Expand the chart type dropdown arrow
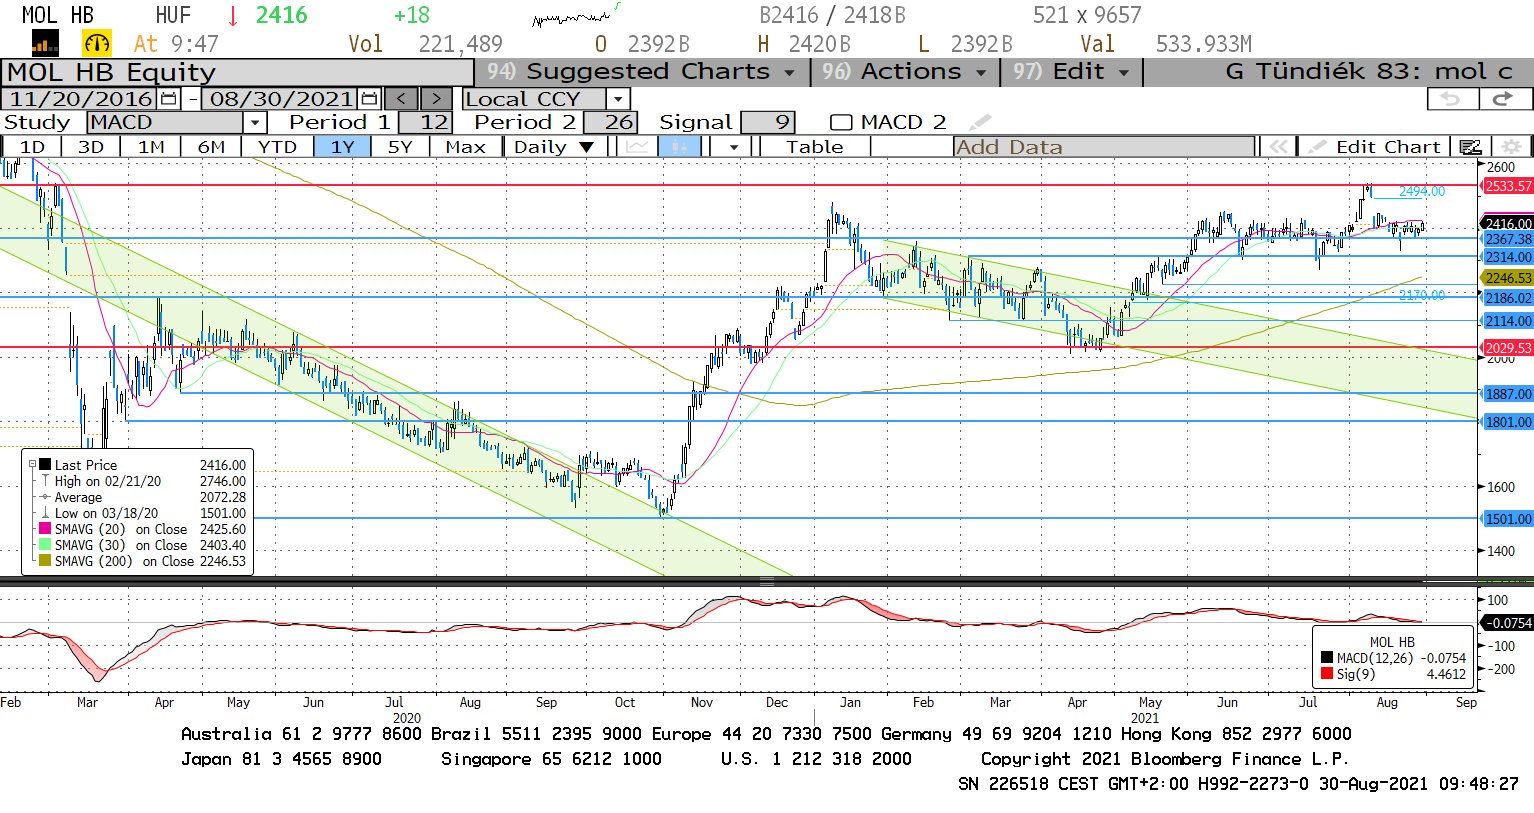The width and height of the screenshot is (1534, 813). [734, 147]
